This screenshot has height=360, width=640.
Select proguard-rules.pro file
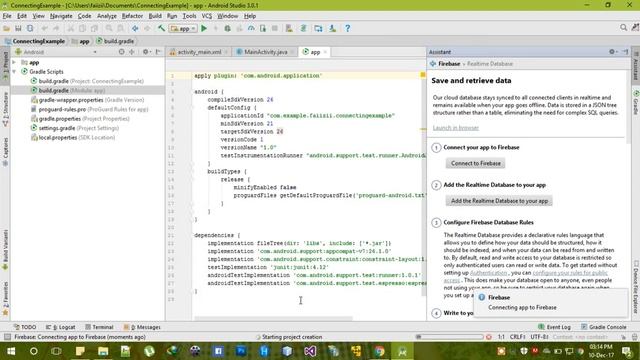pyautogui.click(x=89, y=109)
